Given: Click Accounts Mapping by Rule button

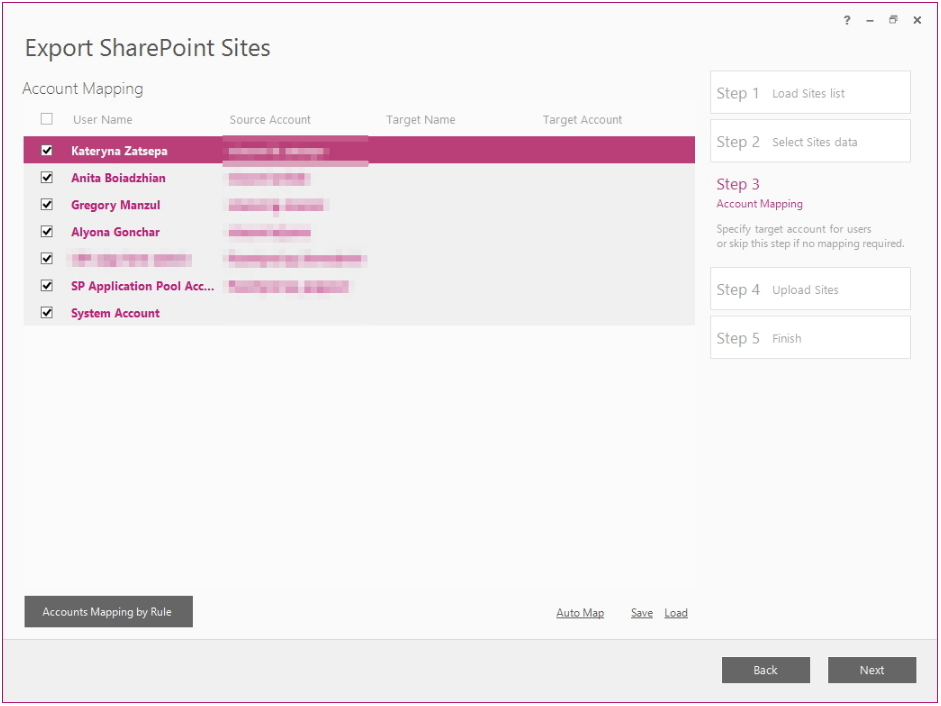Looking at the screenshot, I should point(109,612).
